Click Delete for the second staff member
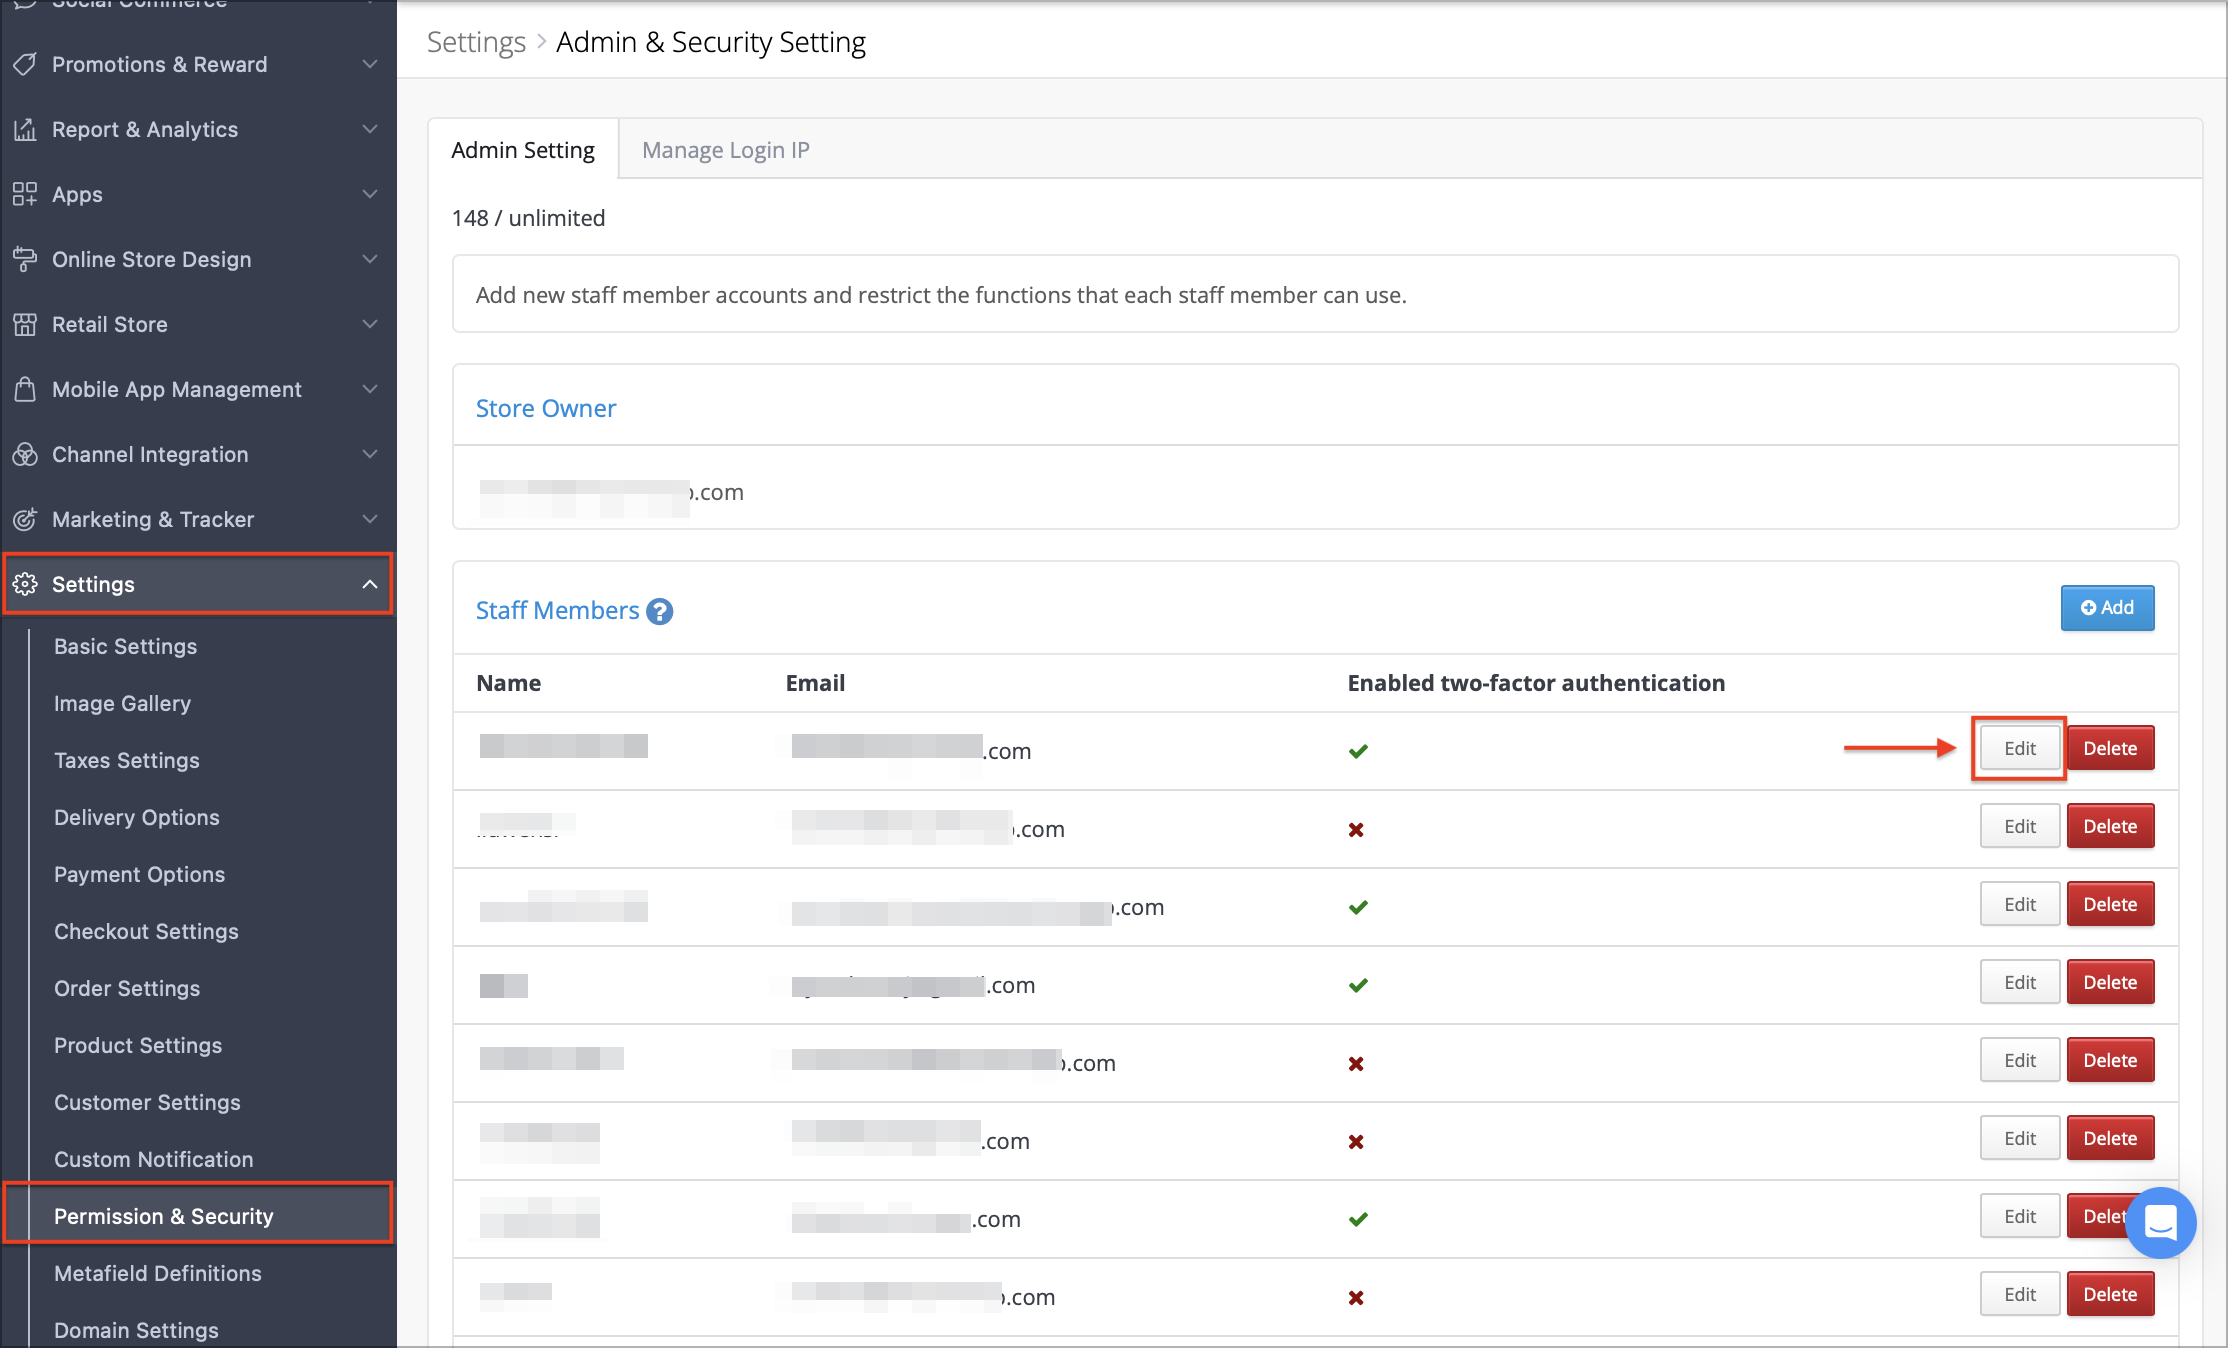Image resolution: width=2228 pixels, height=1348 pixels. [2110, 826]
